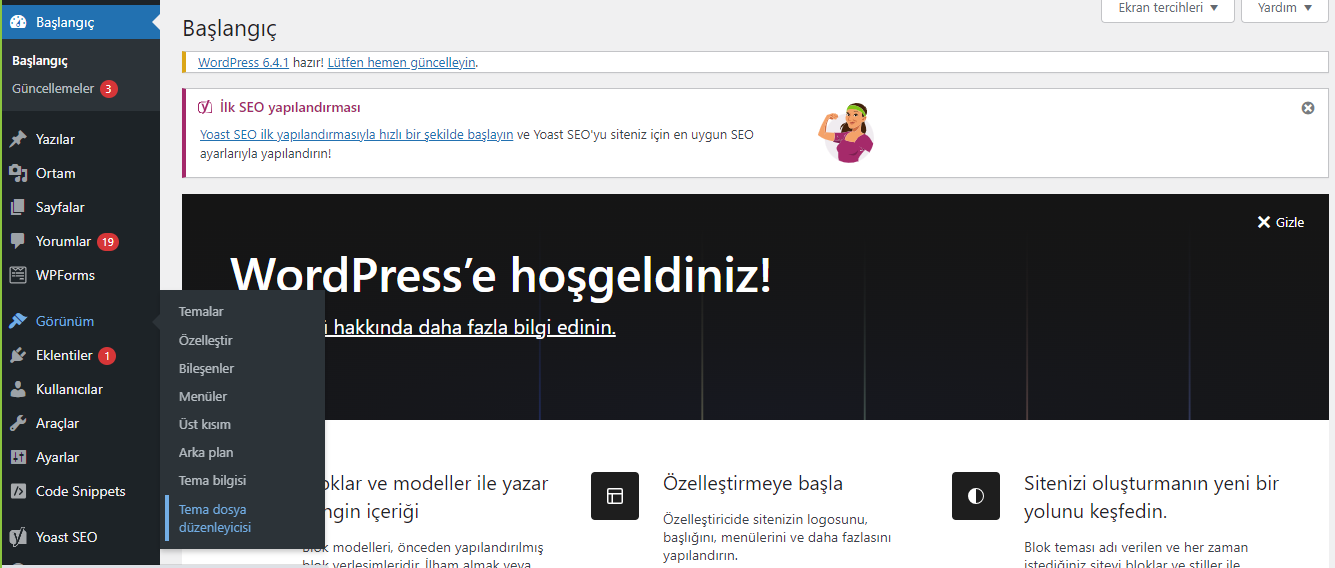The image size is (1335, 568).
Task: Click the Başlangıç page title
Action: pos(230,29)
